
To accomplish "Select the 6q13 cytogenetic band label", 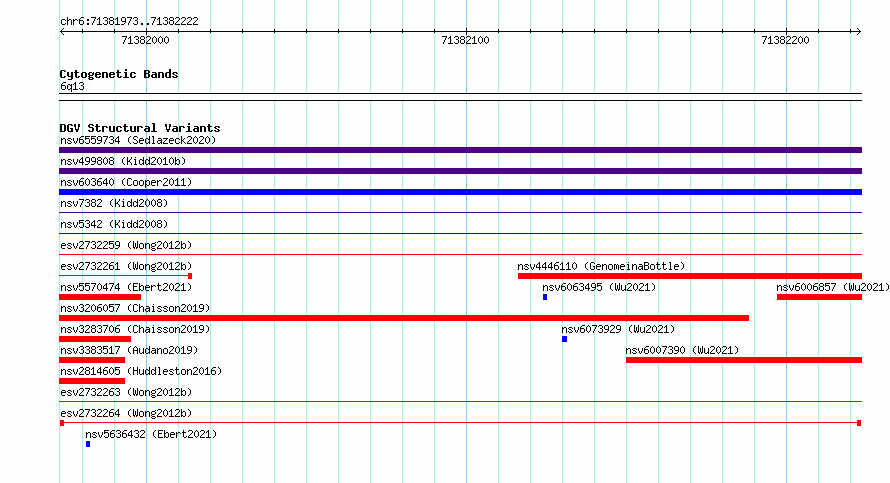I will coord(72,86).
